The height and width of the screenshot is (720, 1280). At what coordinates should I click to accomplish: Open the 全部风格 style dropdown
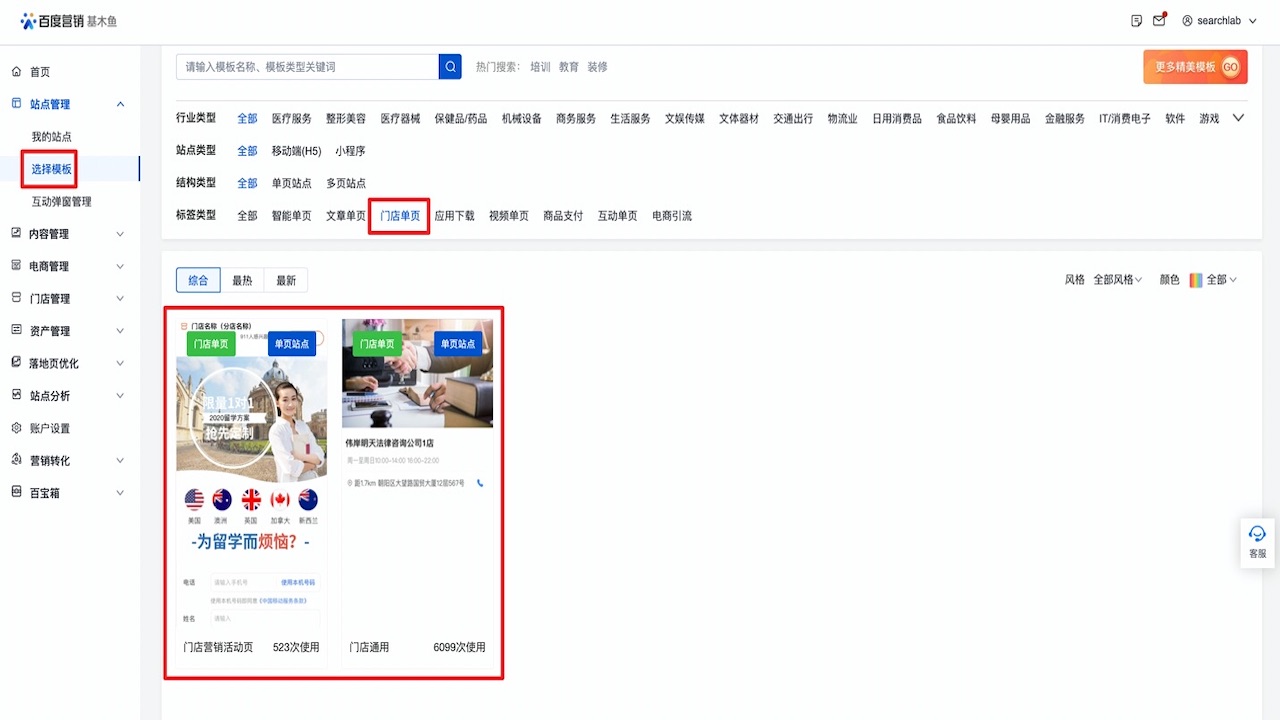[x=1118, y=280]
